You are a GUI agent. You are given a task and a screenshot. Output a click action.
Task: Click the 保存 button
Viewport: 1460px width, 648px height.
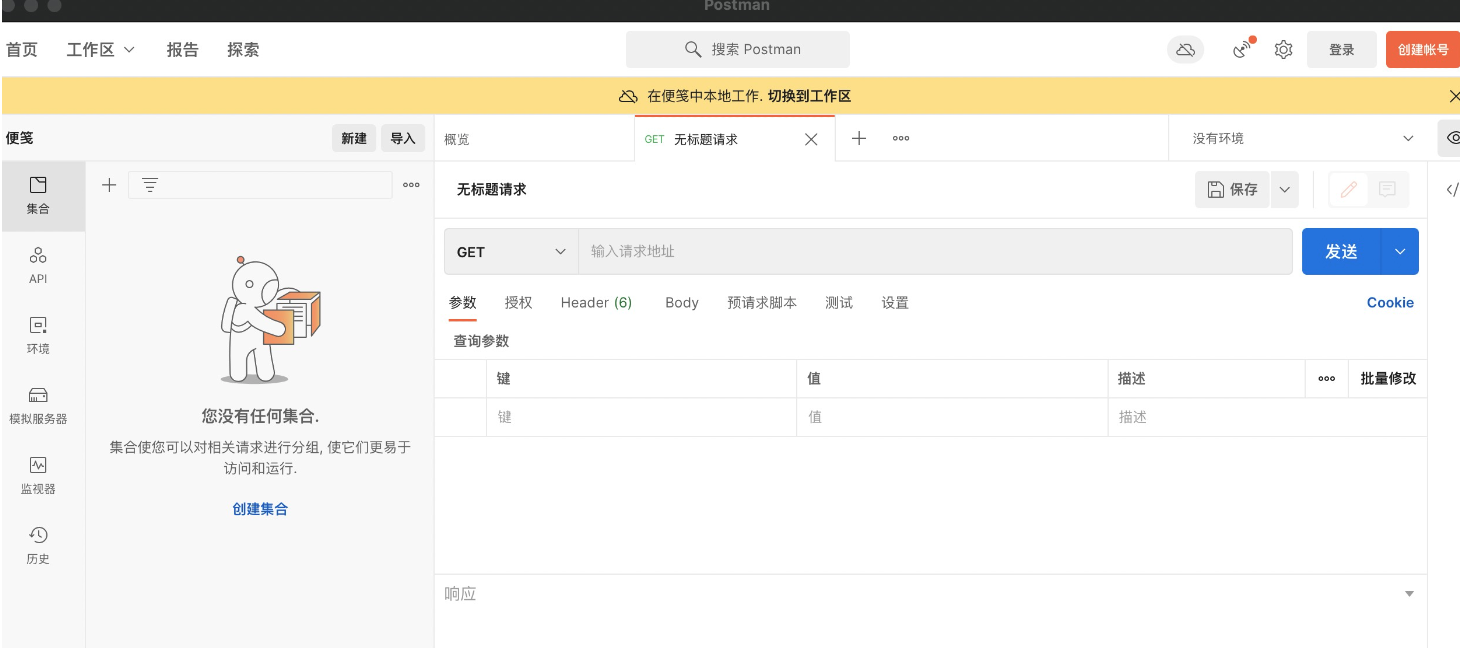1233,189
